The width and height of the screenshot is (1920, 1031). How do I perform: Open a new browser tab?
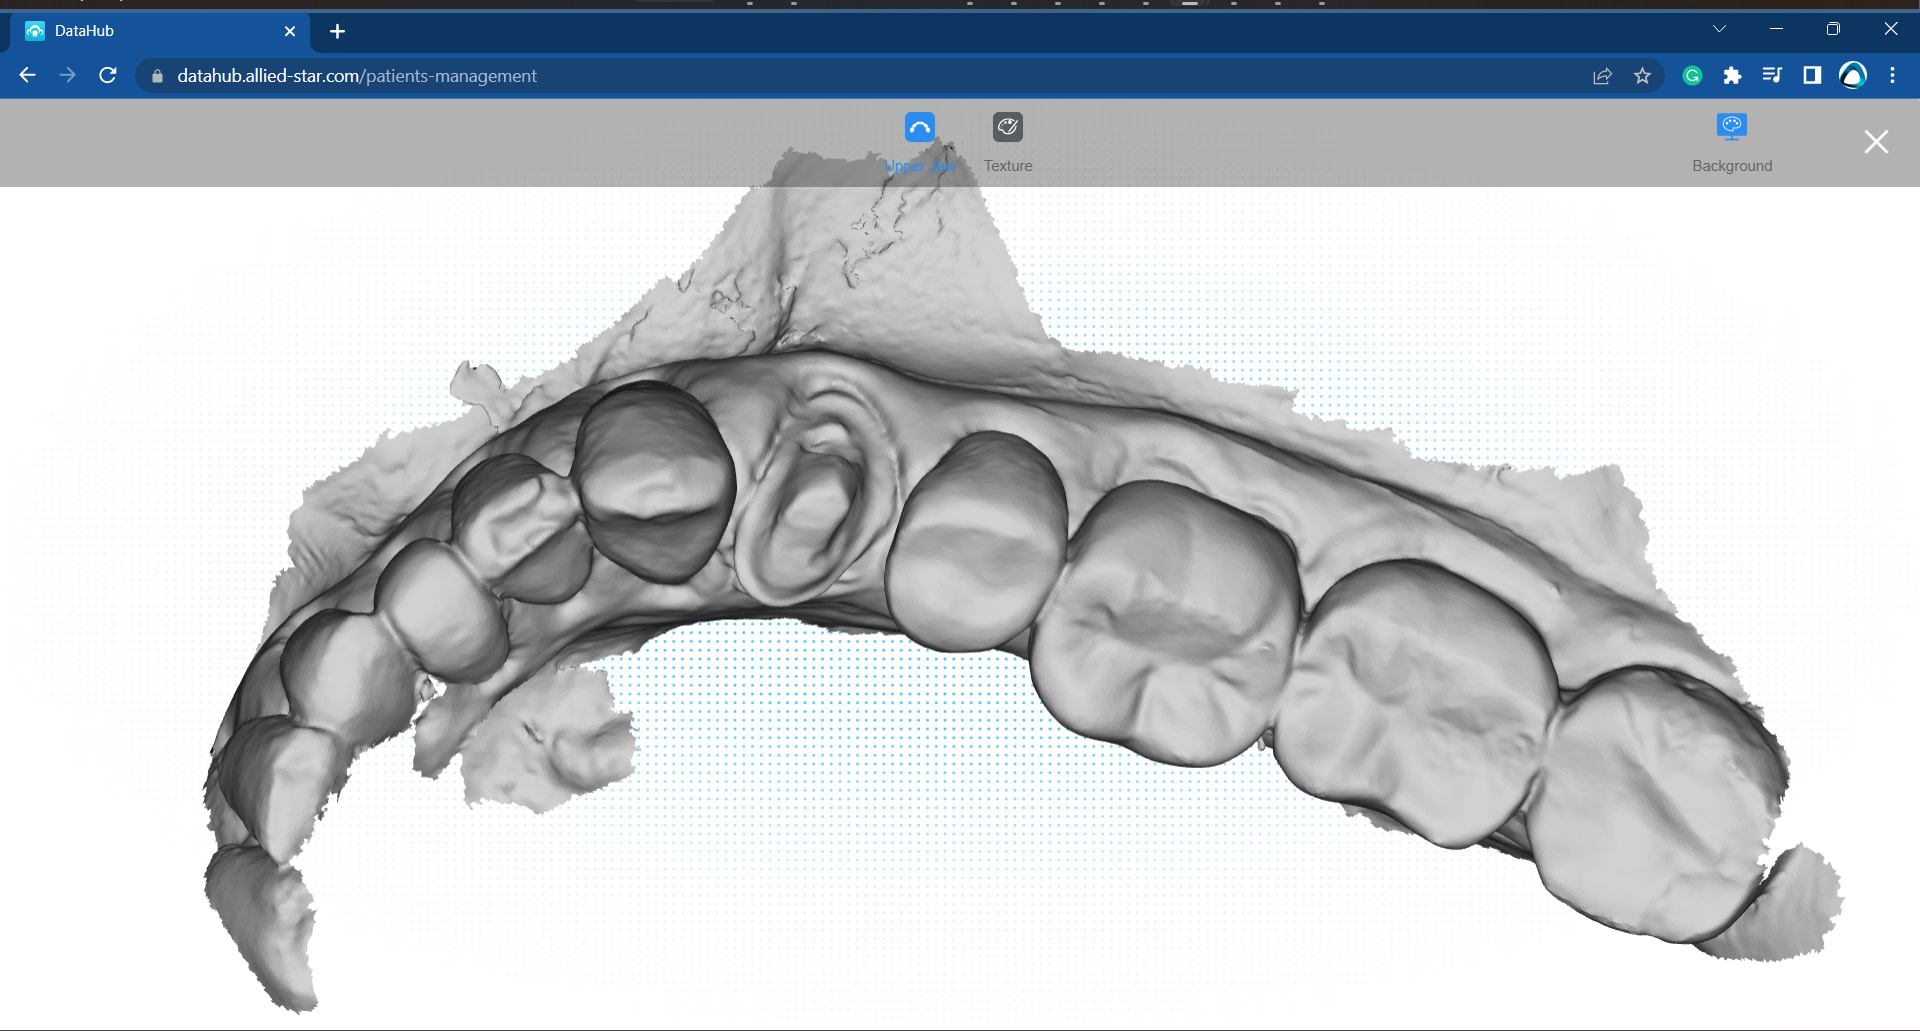(337, 31)
